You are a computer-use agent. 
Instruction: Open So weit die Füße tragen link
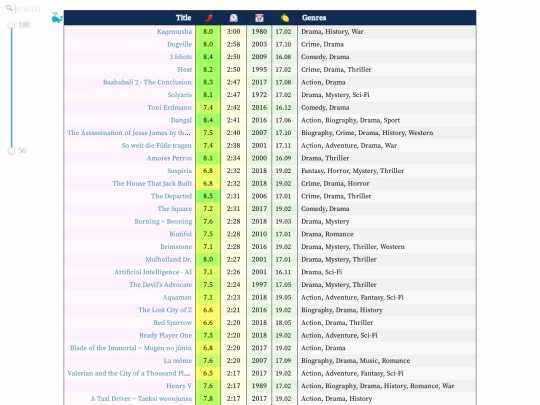(157, 145)
